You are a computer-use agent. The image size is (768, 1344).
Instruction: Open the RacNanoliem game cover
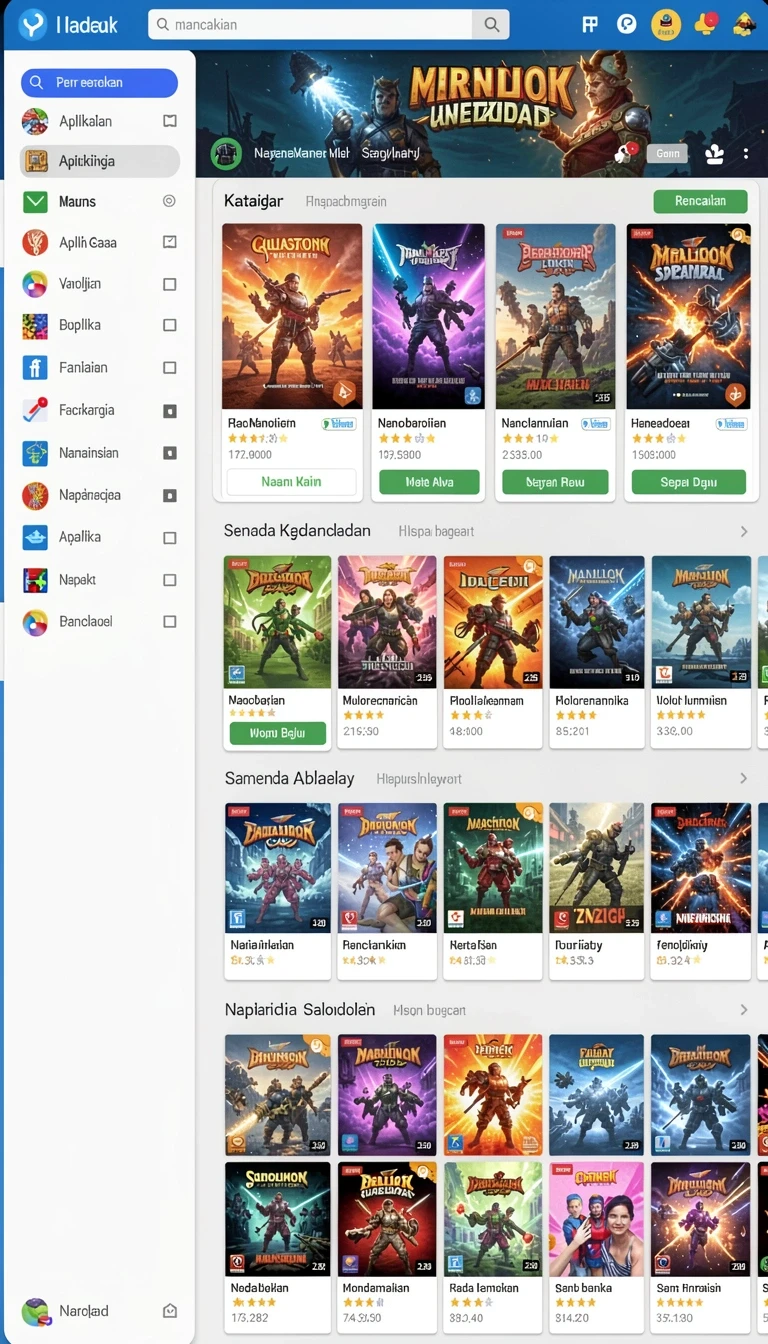click(x=292, y=316)
